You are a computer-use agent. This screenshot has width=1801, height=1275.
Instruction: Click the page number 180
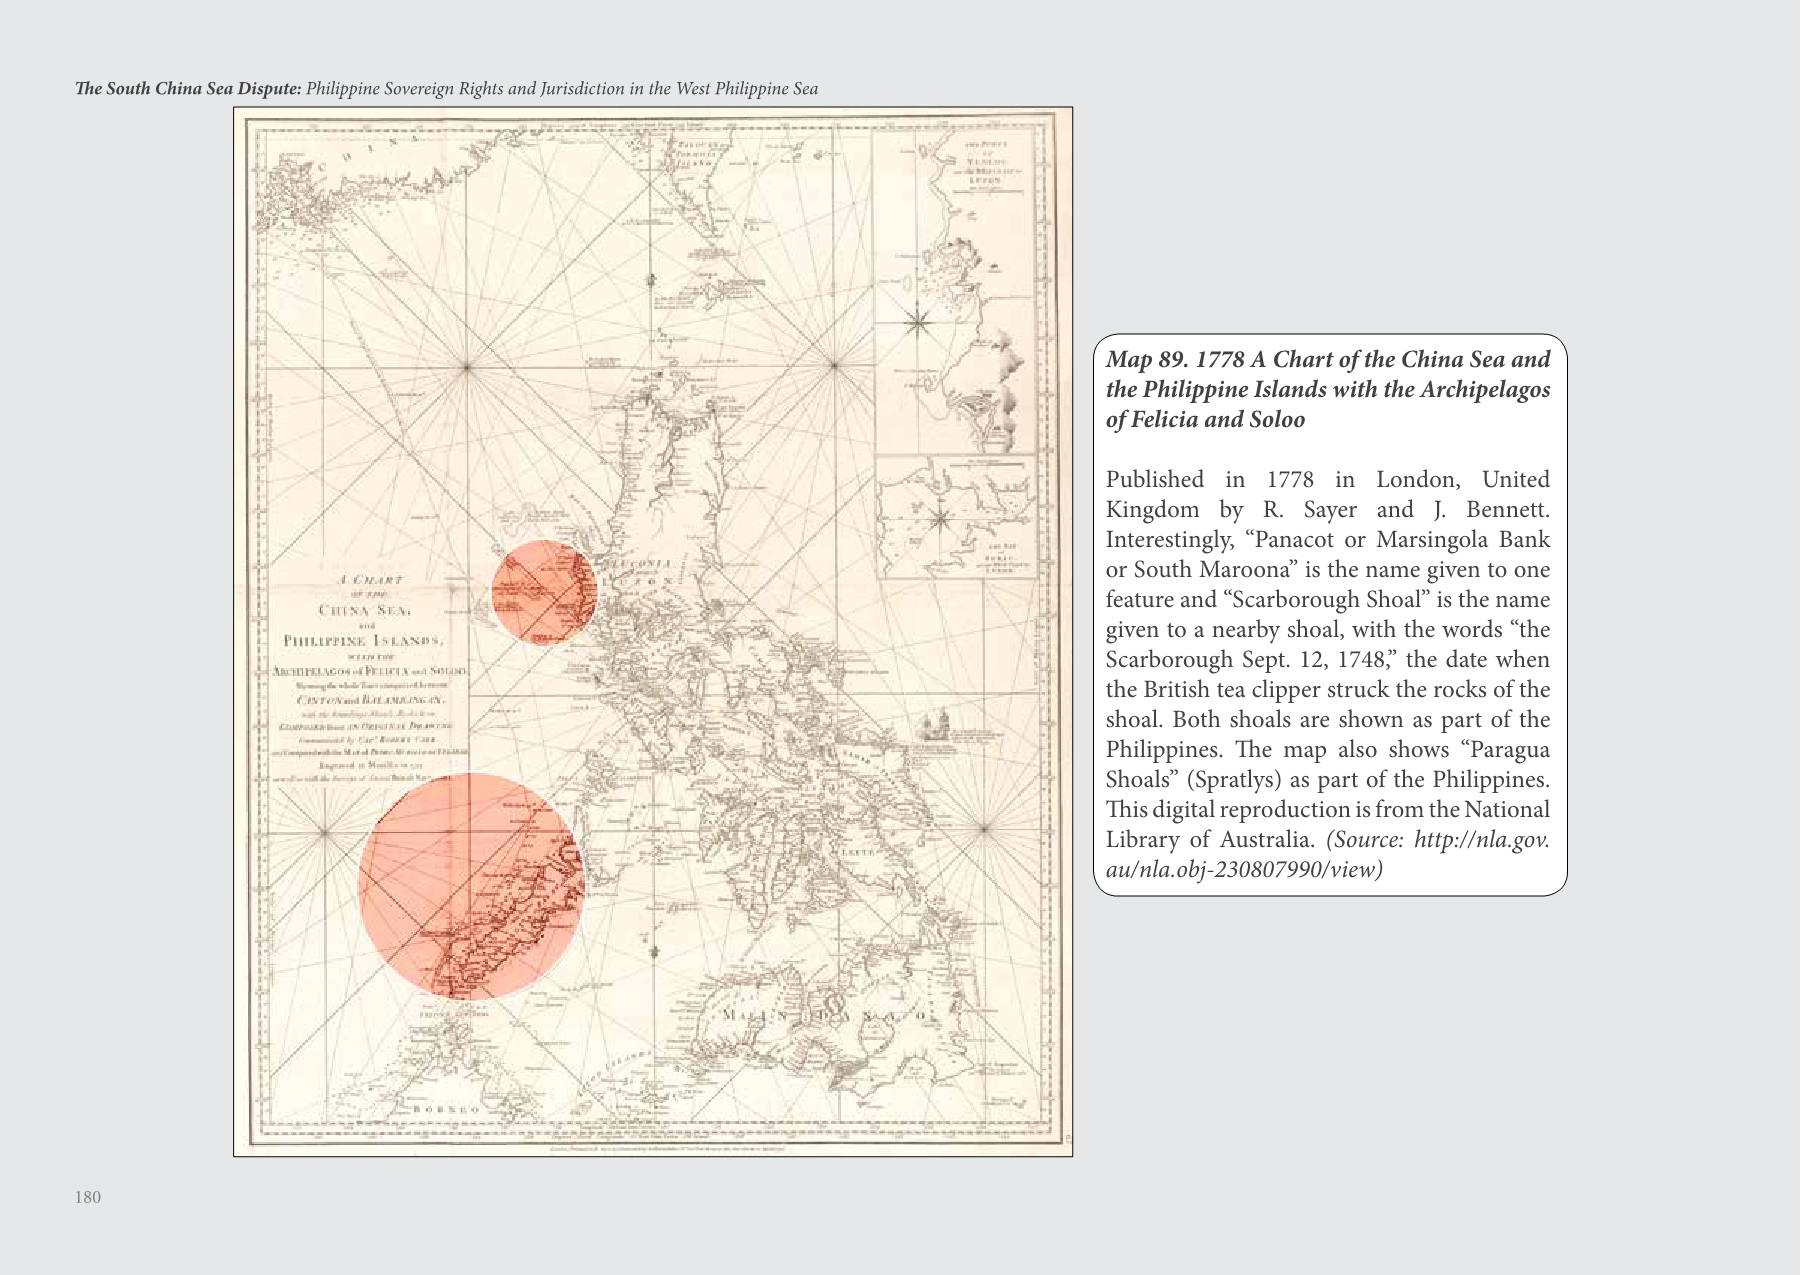(x=88, y=1197)
